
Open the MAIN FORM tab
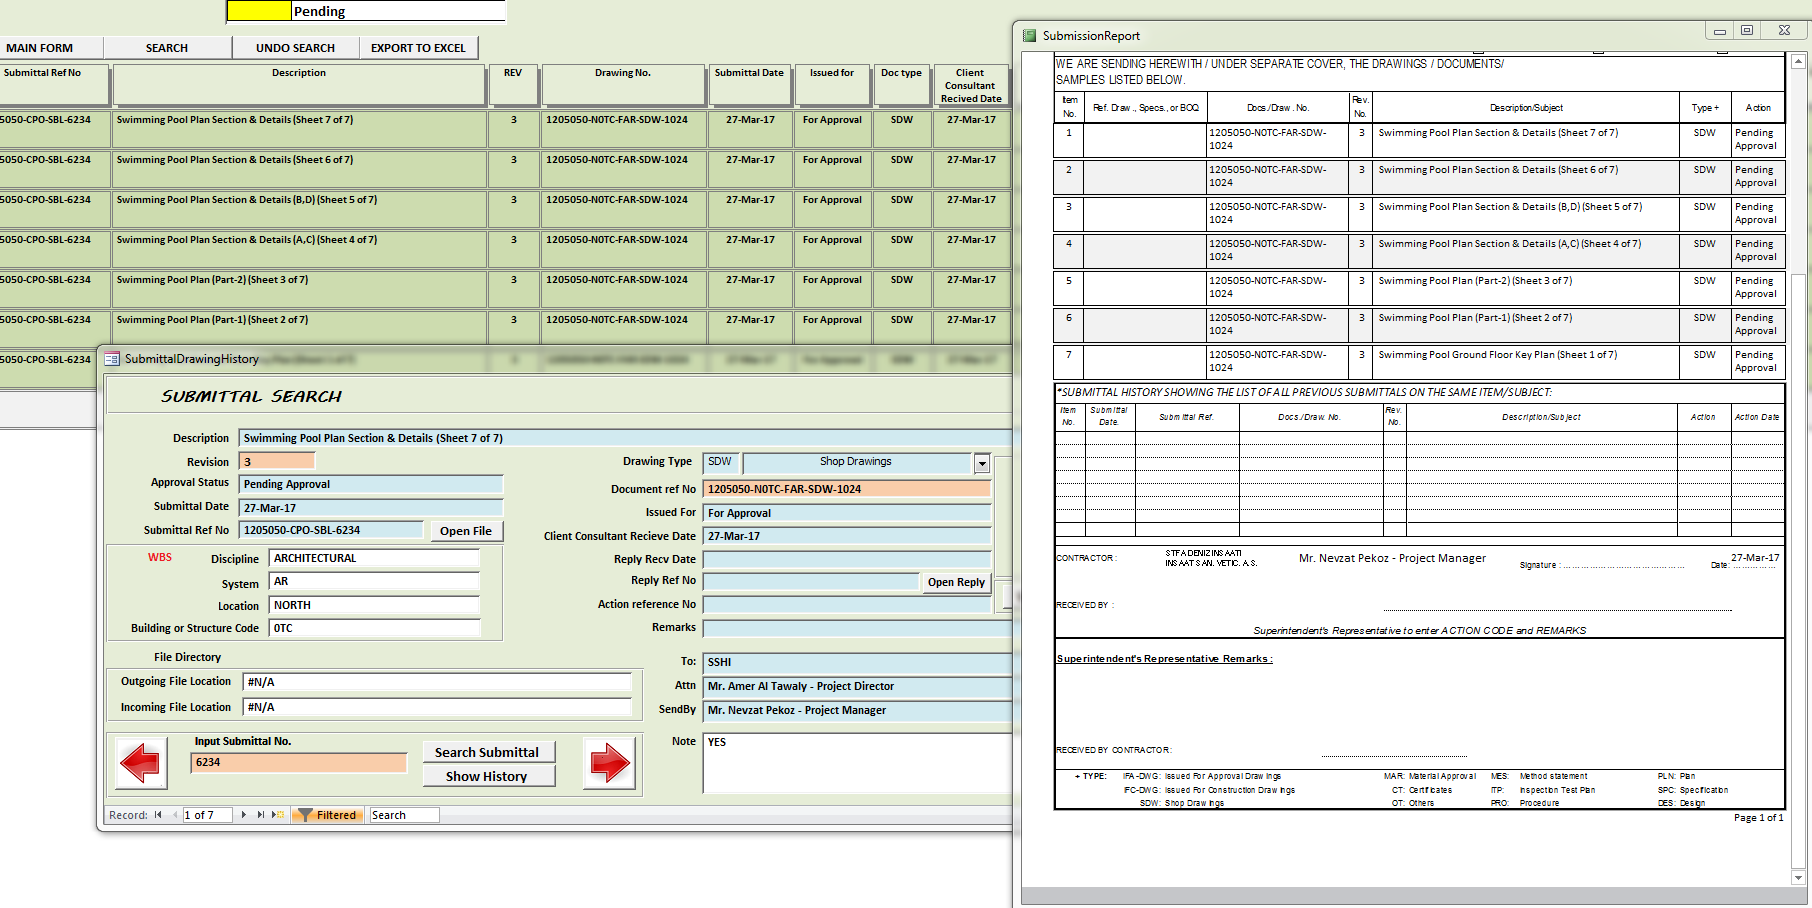click(x=40, y=48)
